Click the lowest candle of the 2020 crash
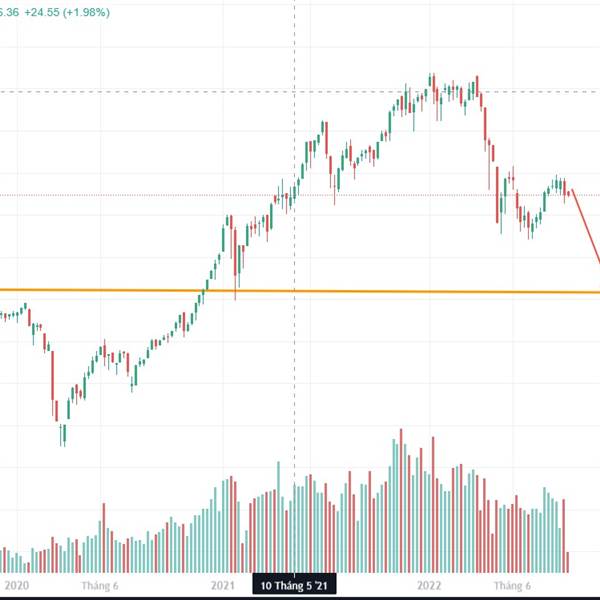This screenshot has width=600, height=600. coord(63,434)
